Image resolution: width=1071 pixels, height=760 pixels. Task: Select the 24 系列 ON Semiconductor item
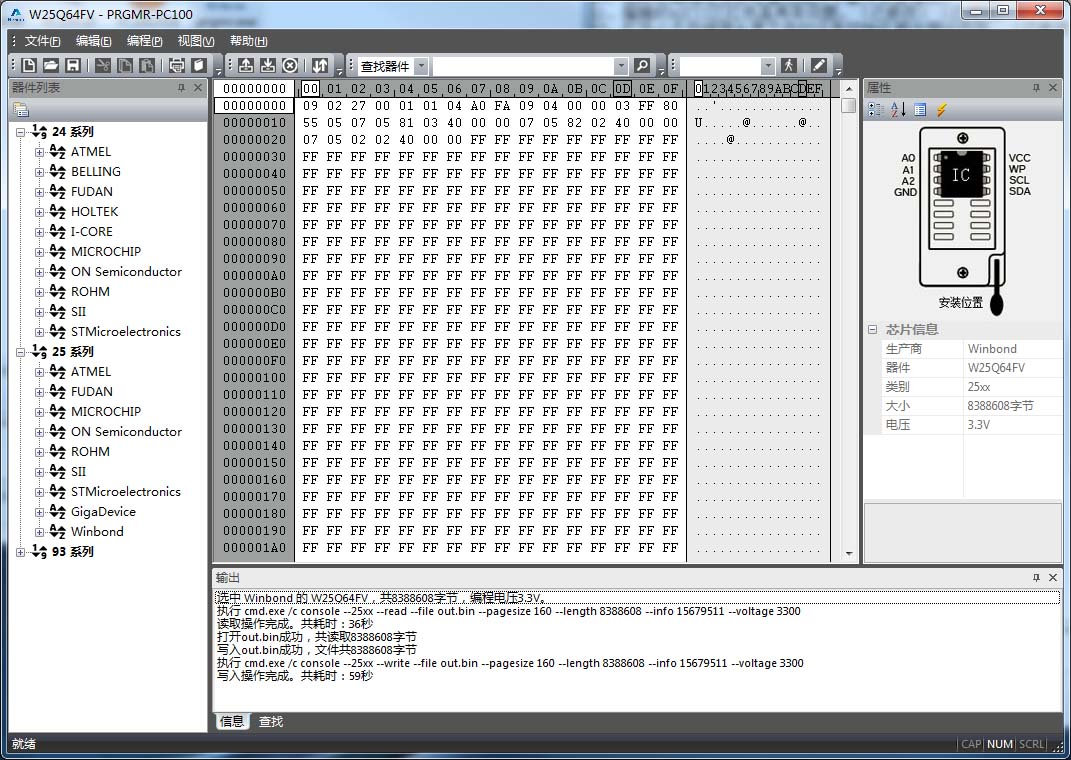coord(126,272)
